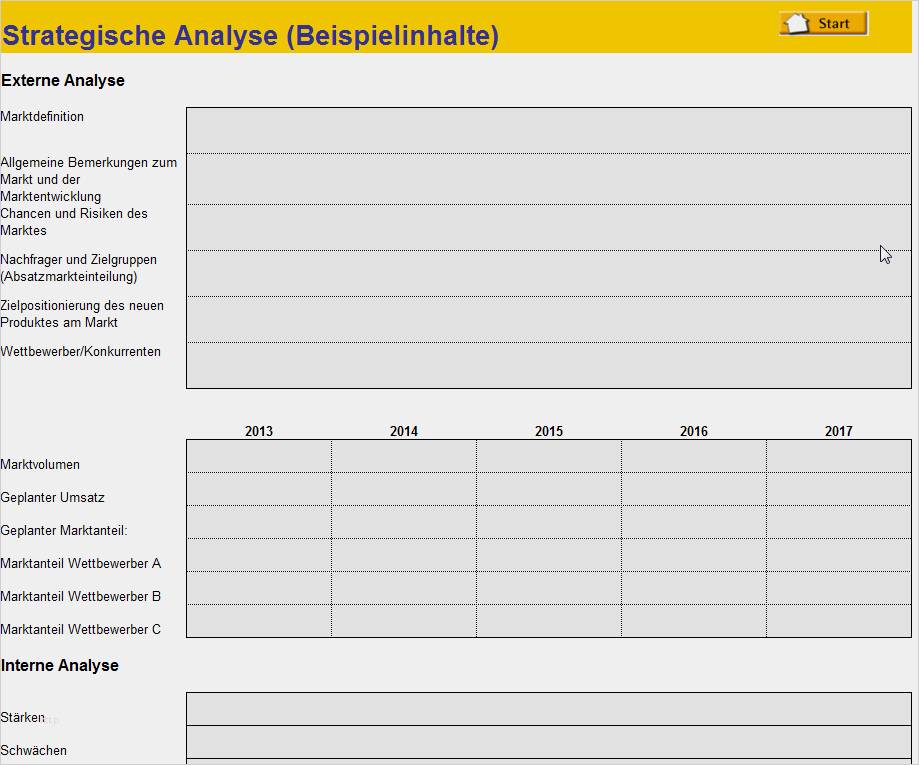The width and height of the screenshot is (919, 765).
Task: Click the Strategische Analyse (Beispielinhalte) title
Action: point(251,36)
